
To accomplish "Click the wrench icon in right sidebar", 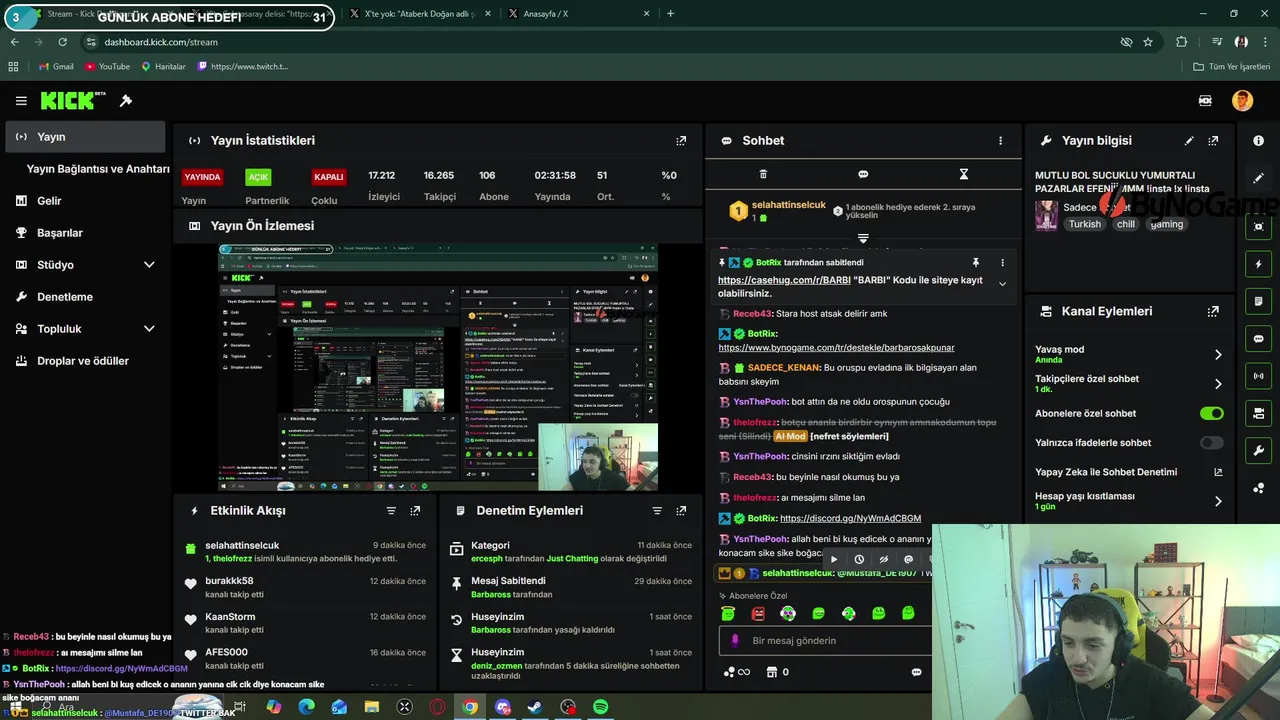I will tap(1258, 450).
